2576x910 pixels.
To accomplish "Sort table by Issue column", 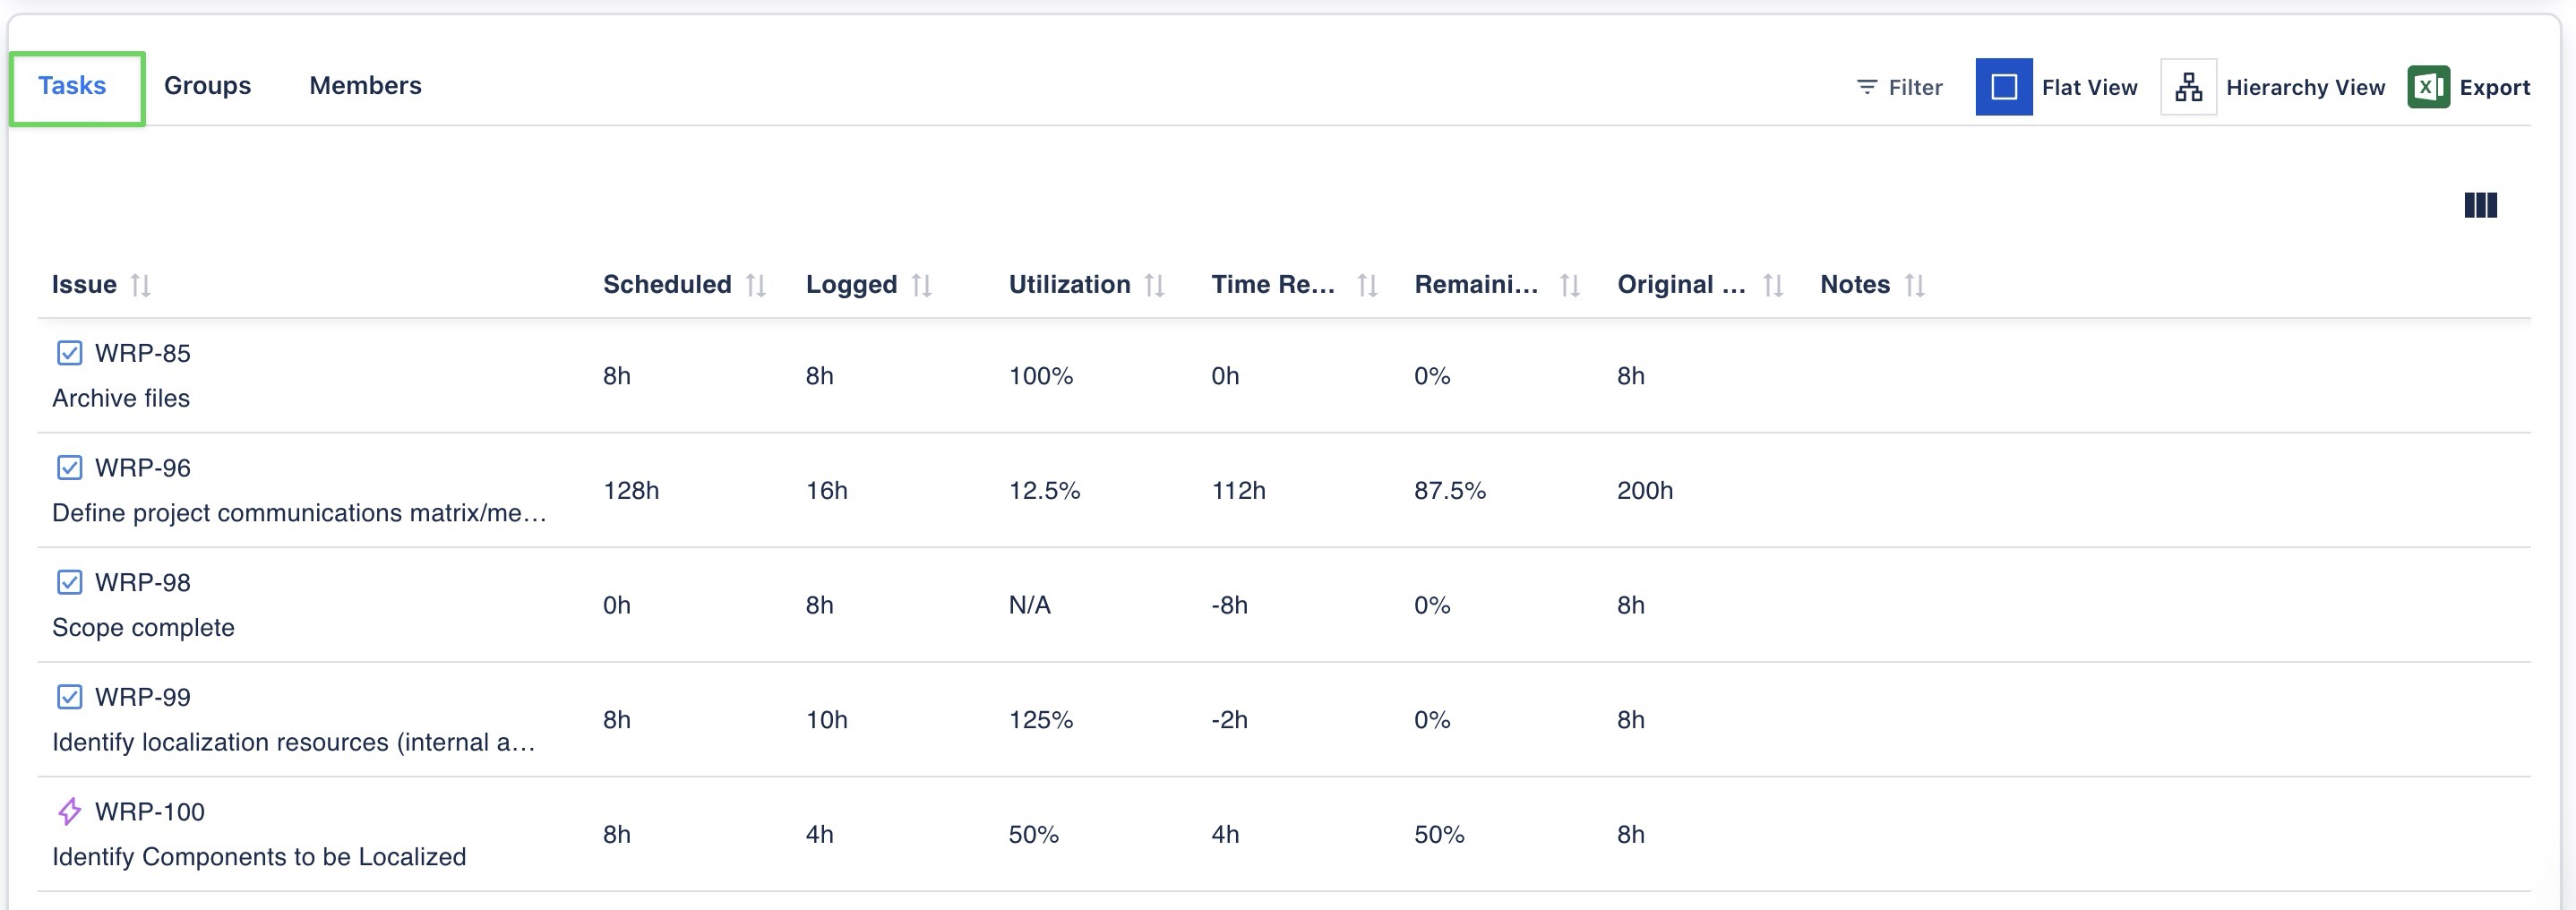I will point(141,286).
